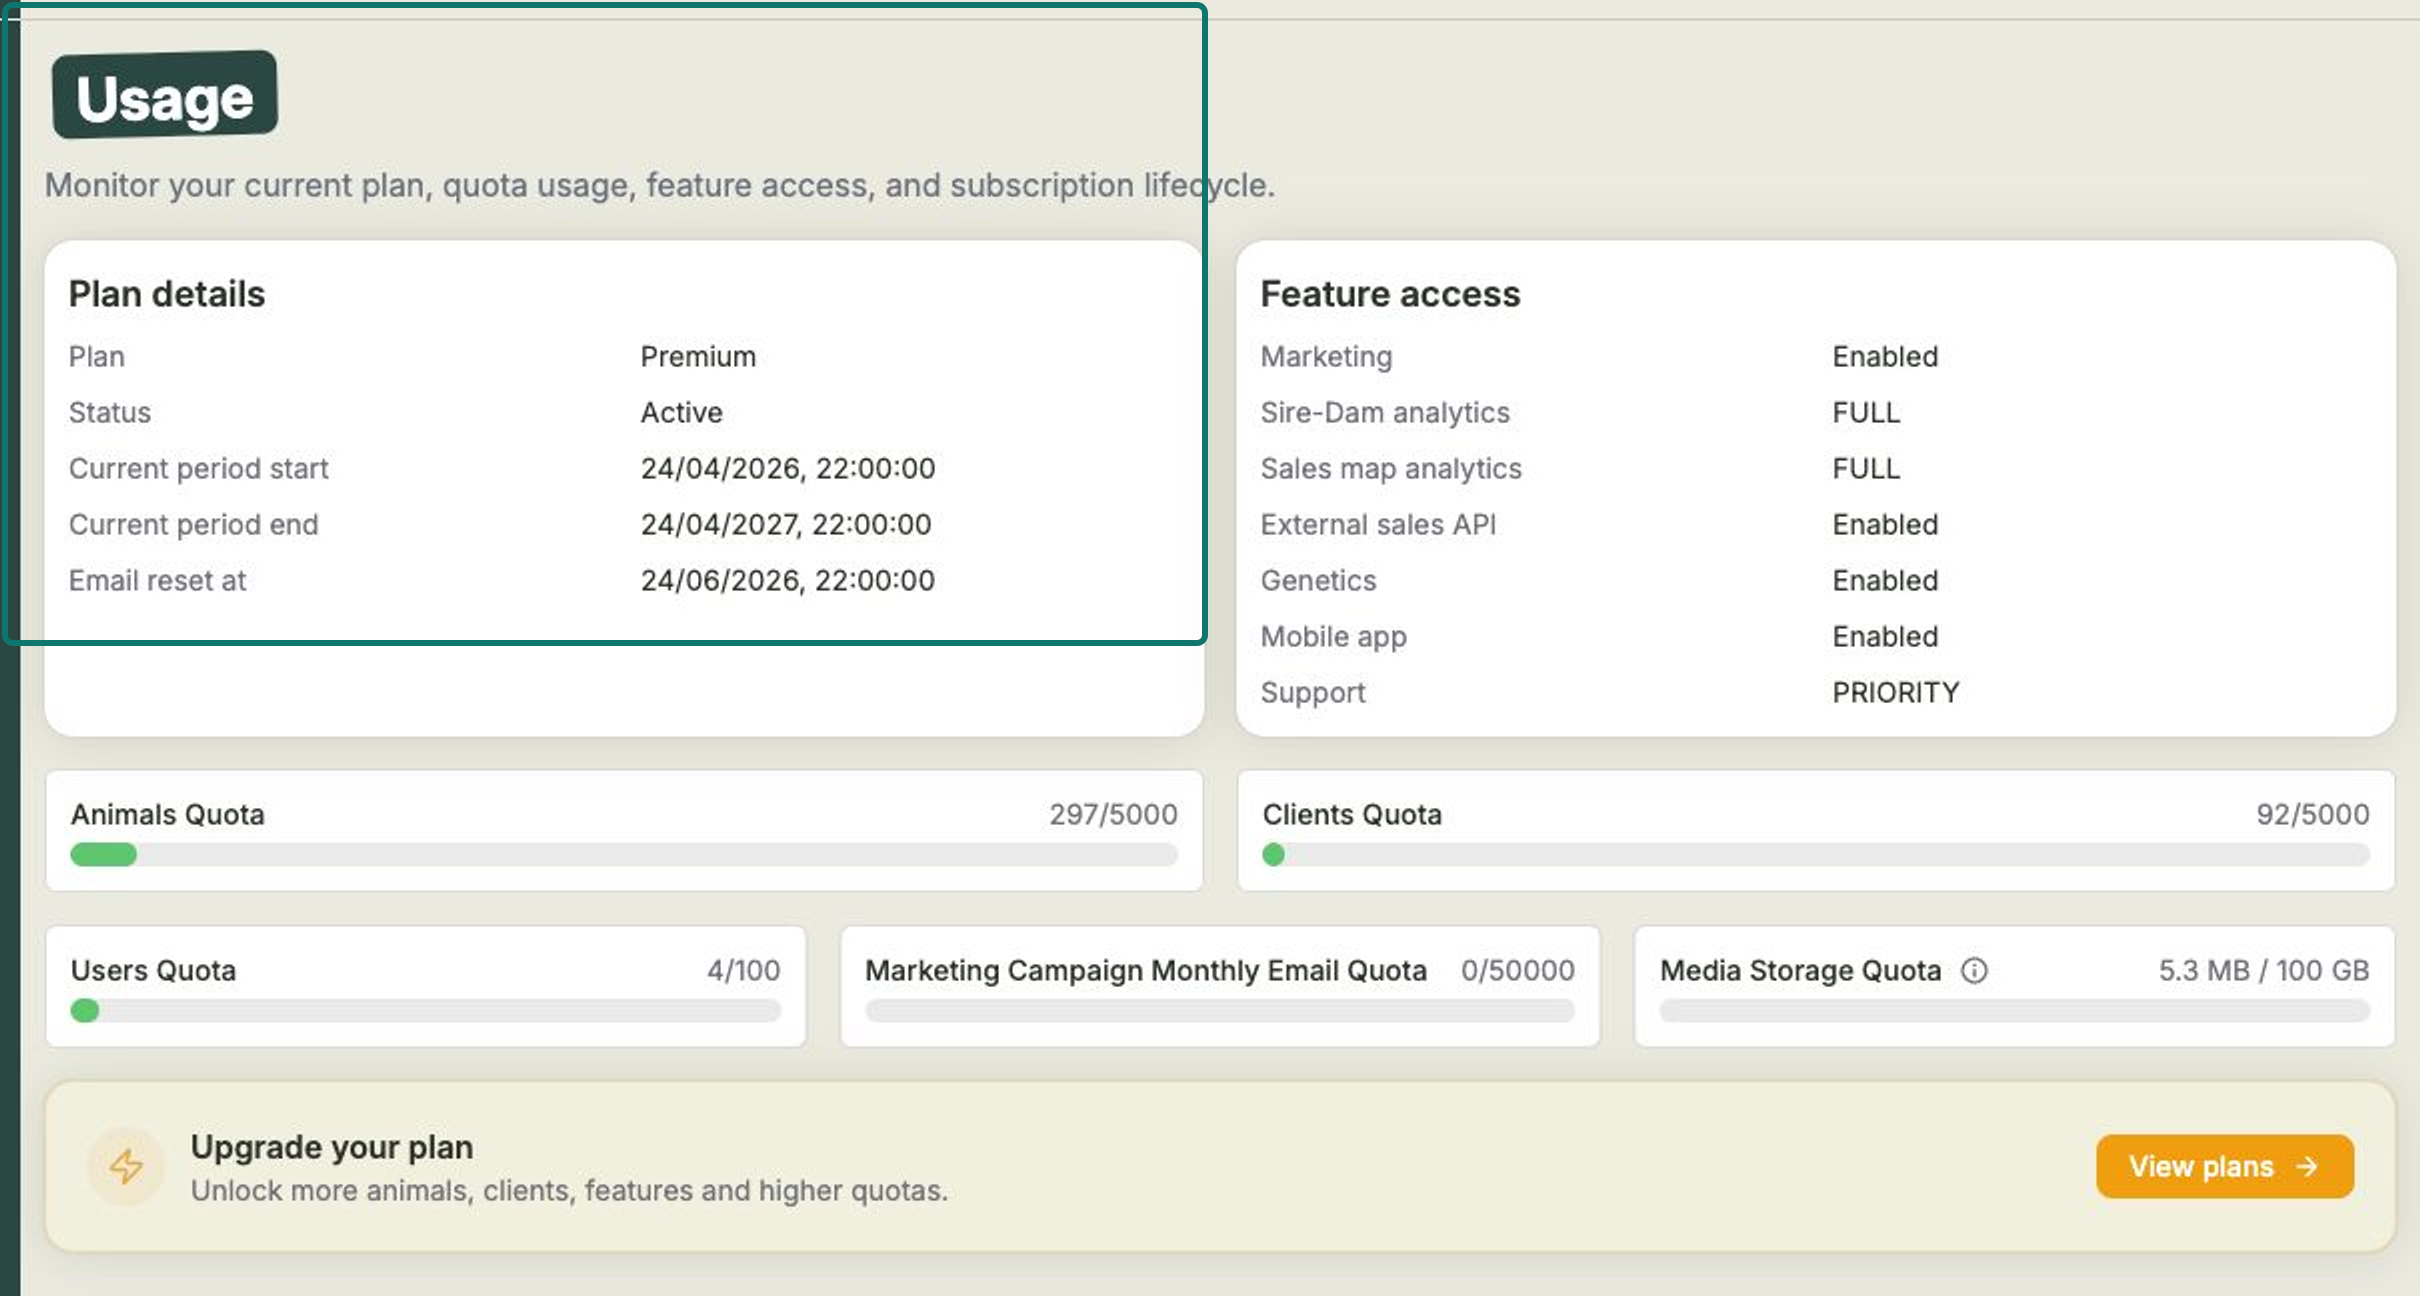The width and height of the screenshot is (2420, 1296).
Task: Click the Users Quota title
Action: [153, 971]
